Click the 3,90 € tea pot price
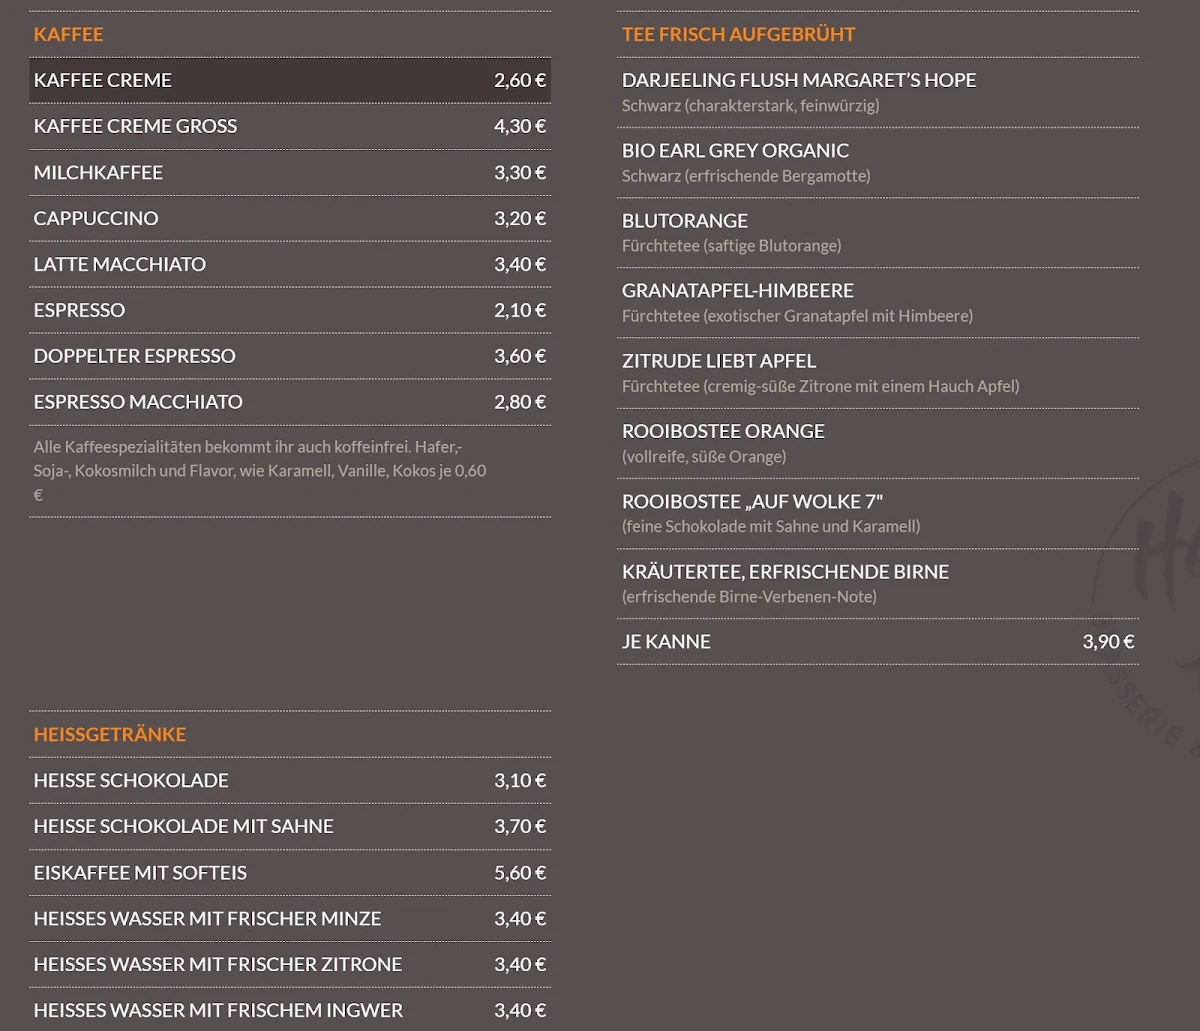This screenshot has width=1200, height=1031. [1108, 642]
